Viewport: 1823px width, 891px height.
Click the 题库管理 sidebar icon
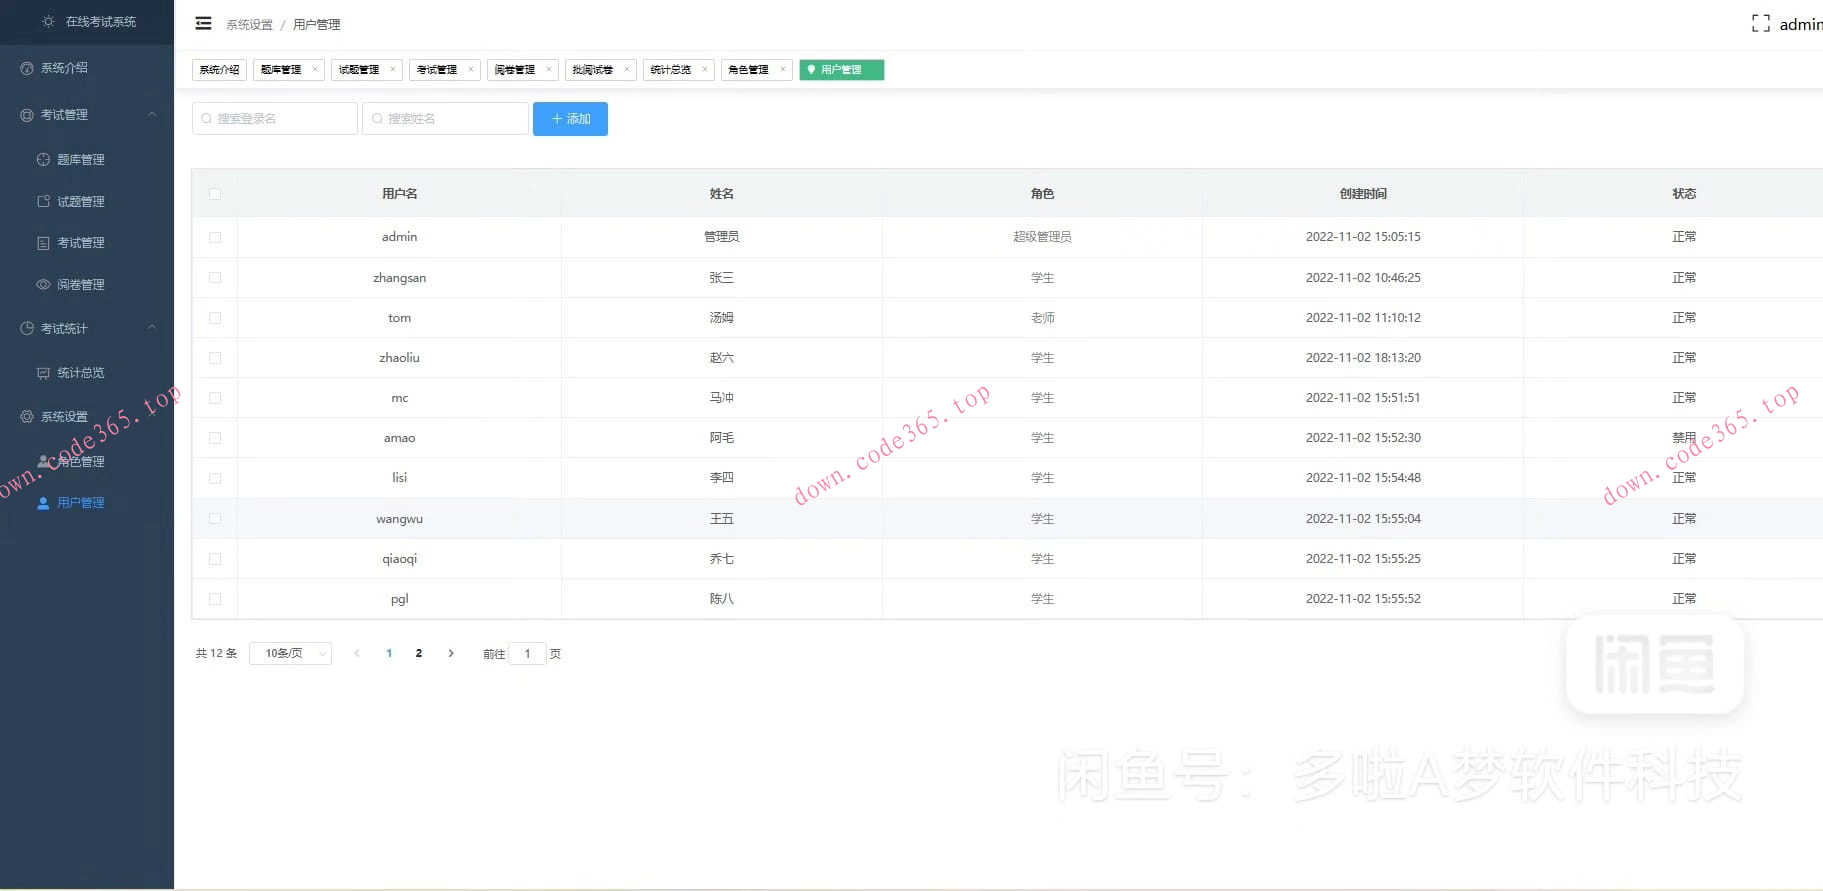44,160
